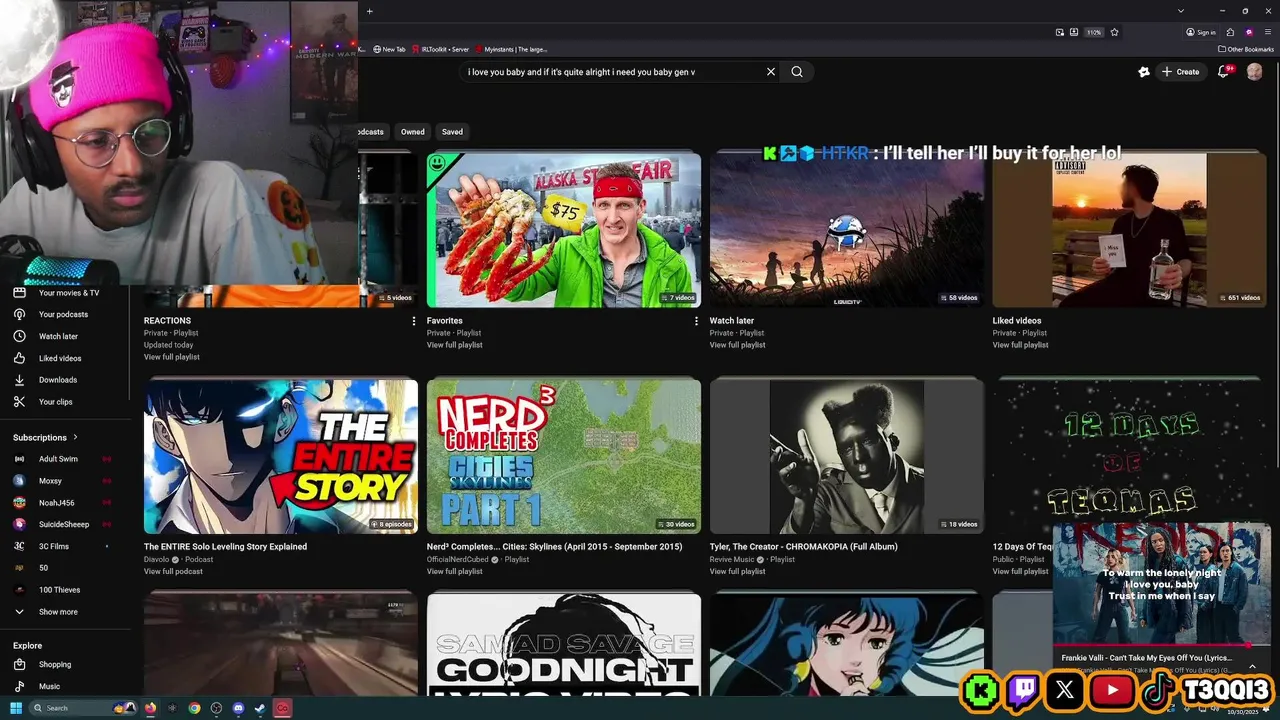
Task: Open the New Tab bookmark
Action: [389, 49]
